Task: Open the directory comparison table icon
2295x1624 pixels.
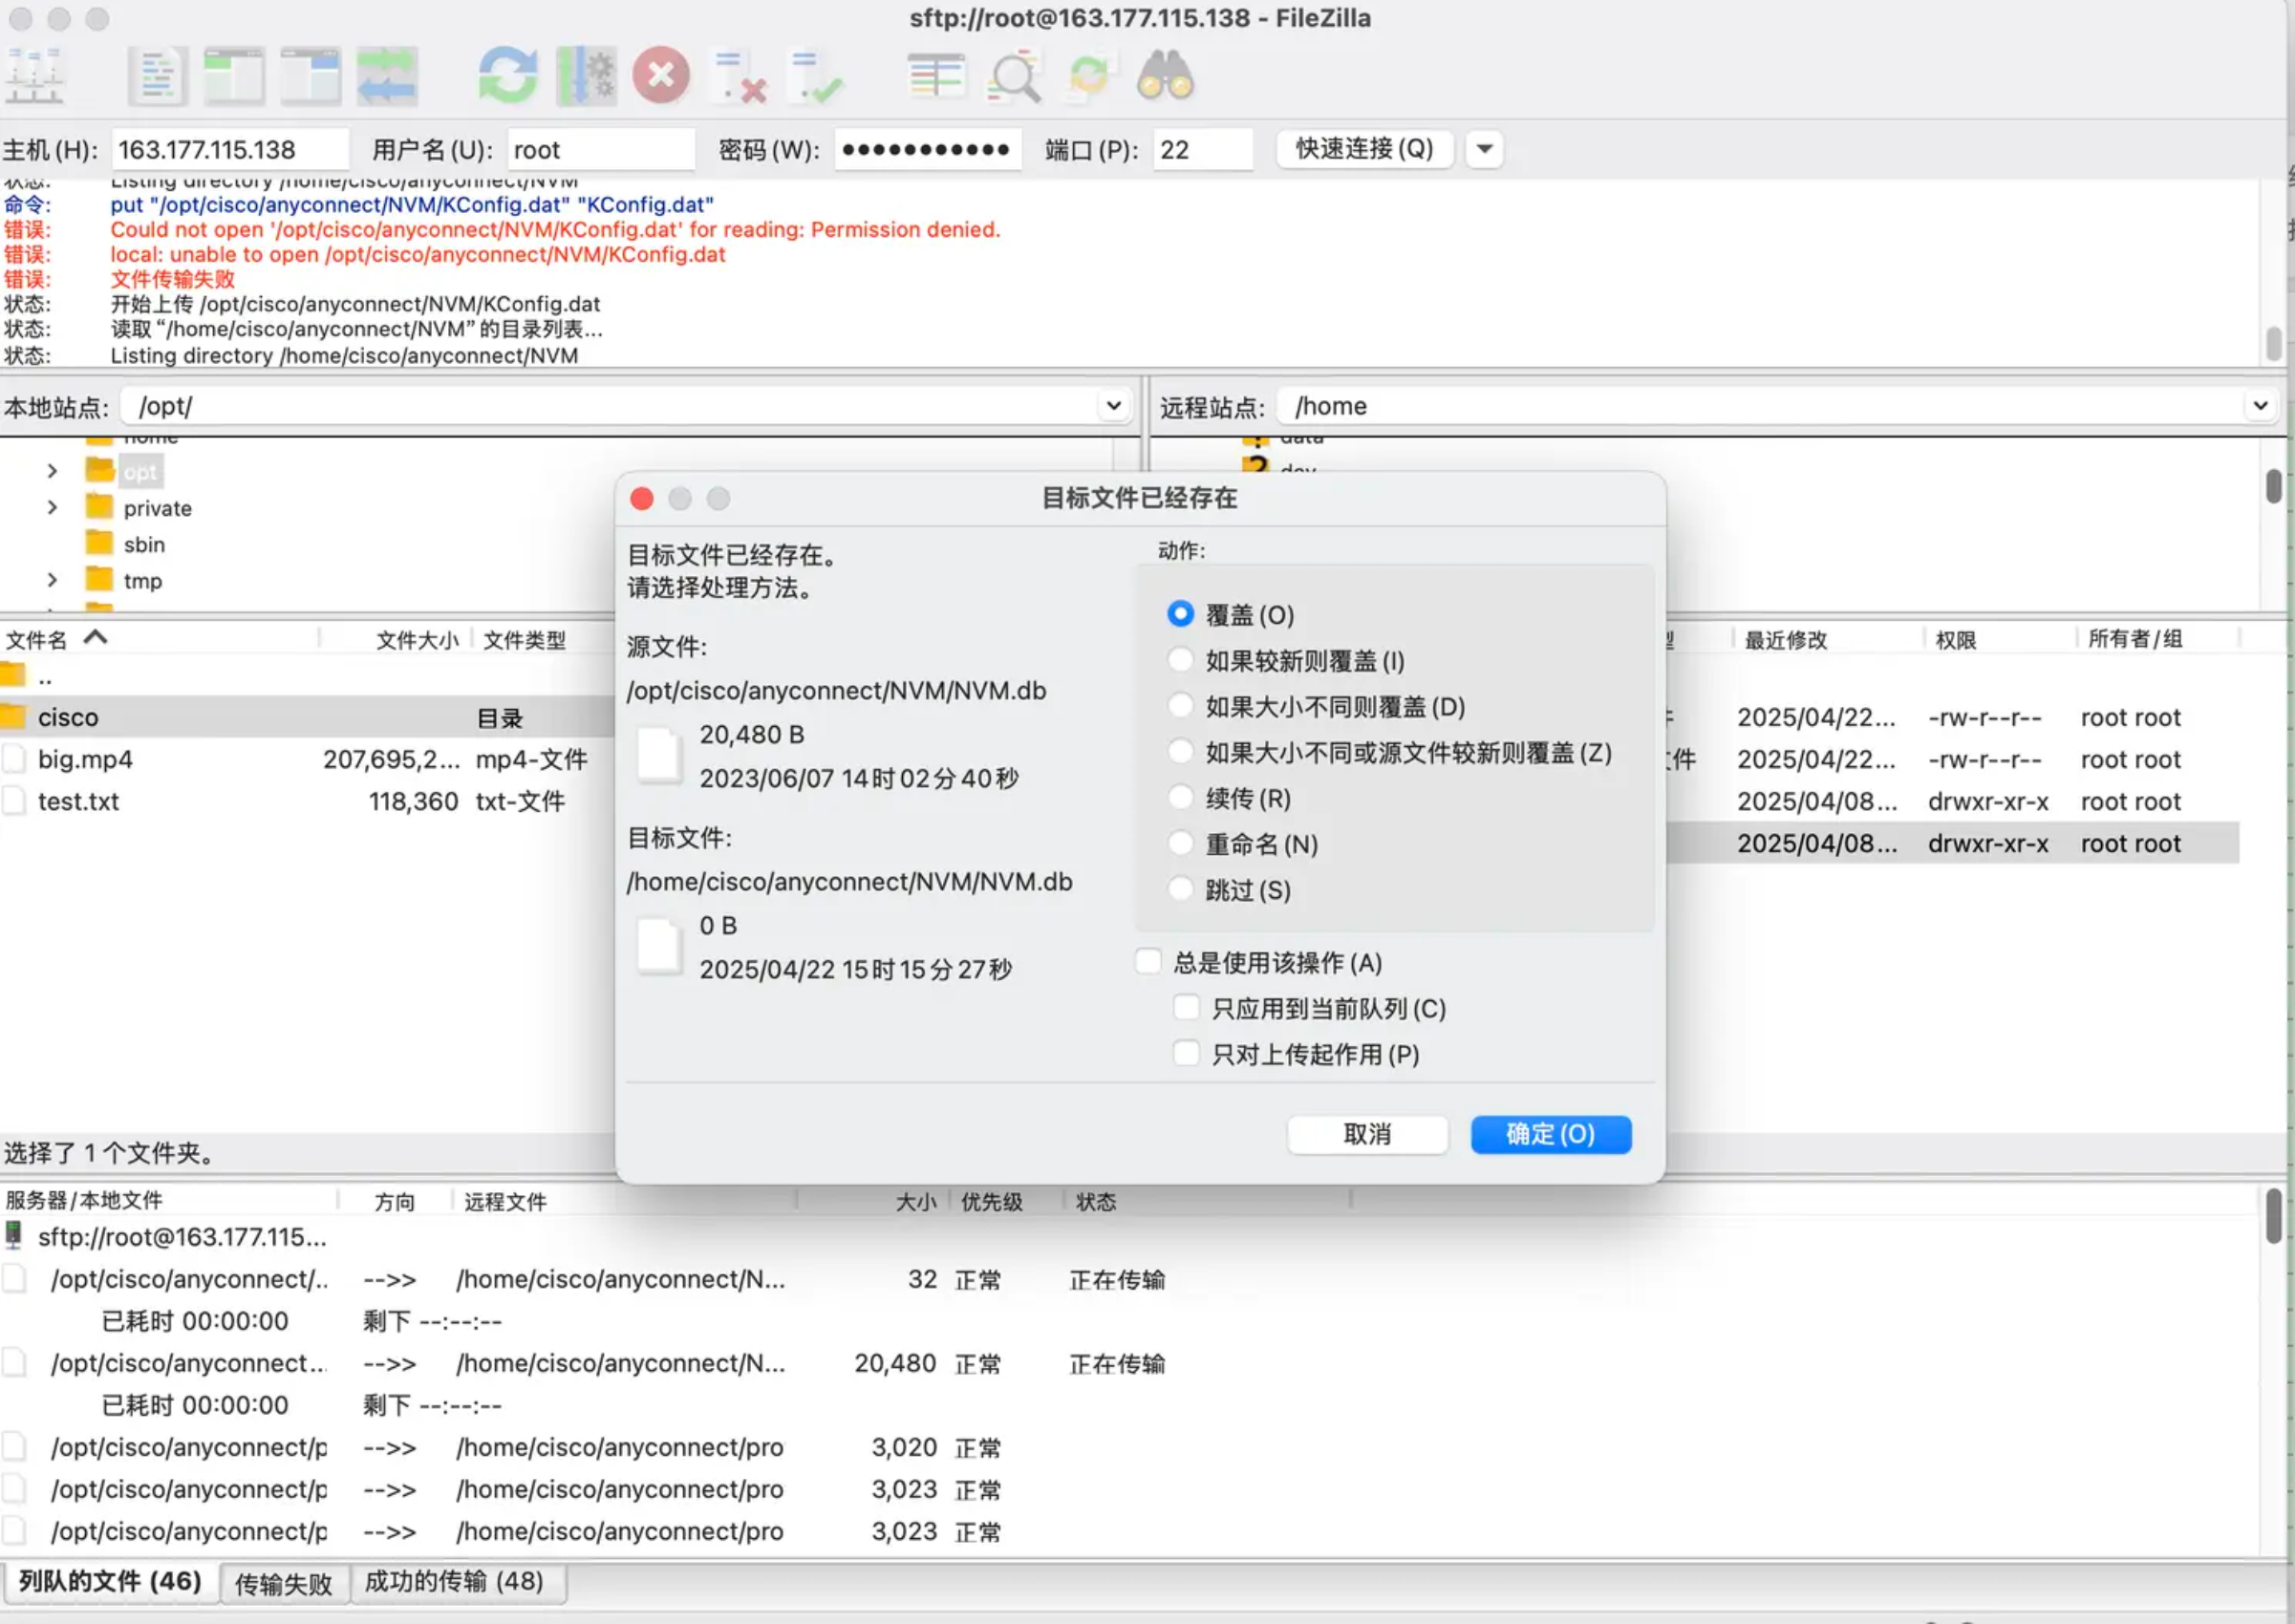Action: point(936,75)
